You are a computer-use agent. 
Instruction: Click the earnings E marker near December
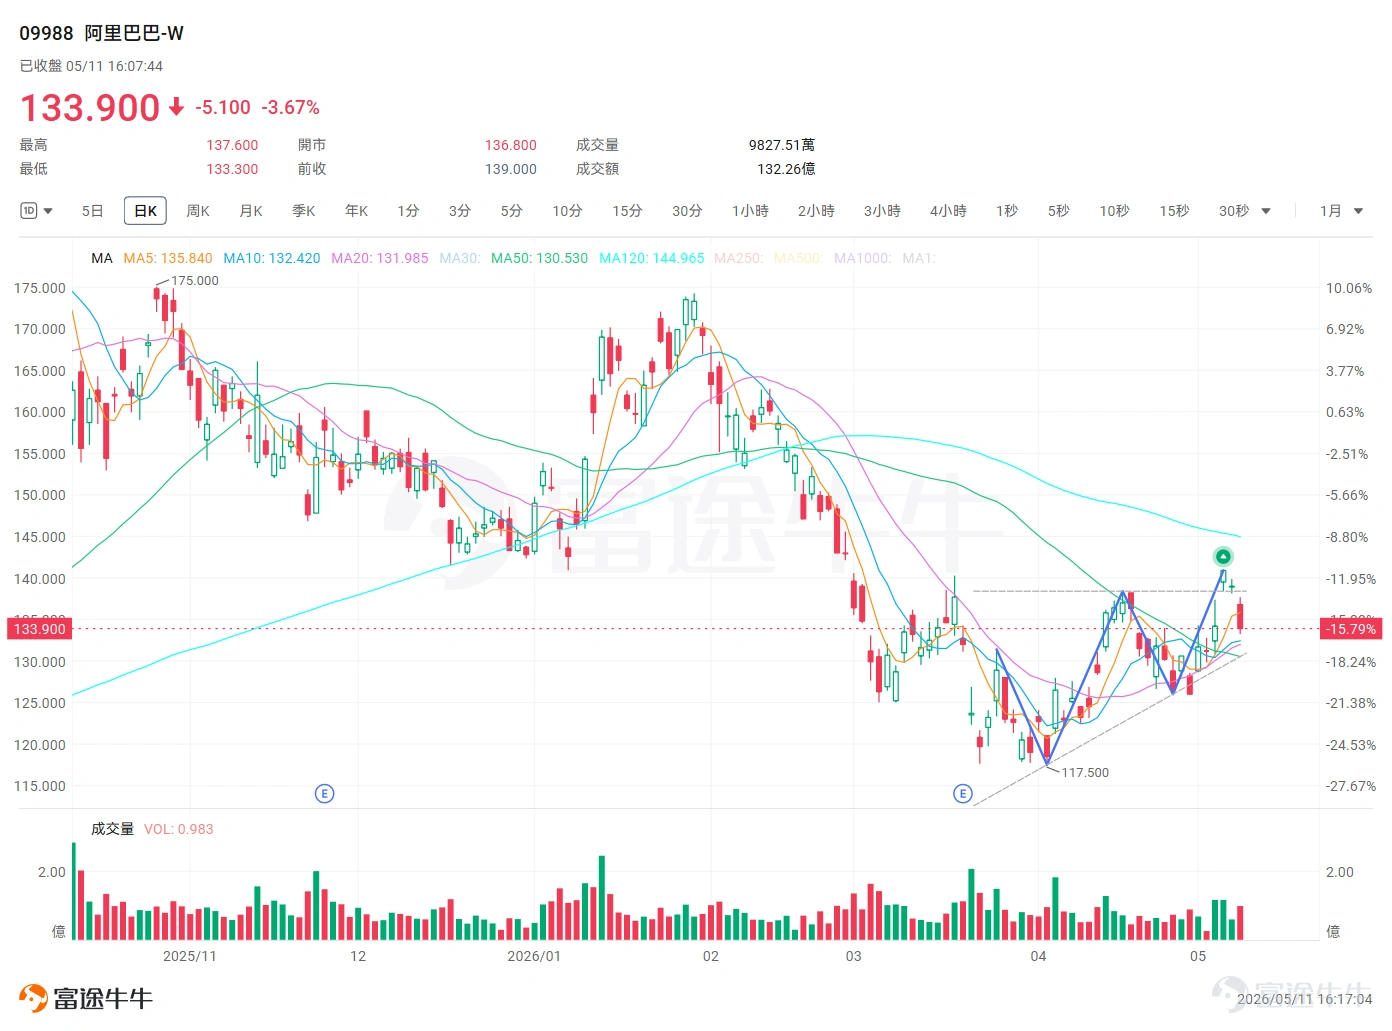point(324,794)
